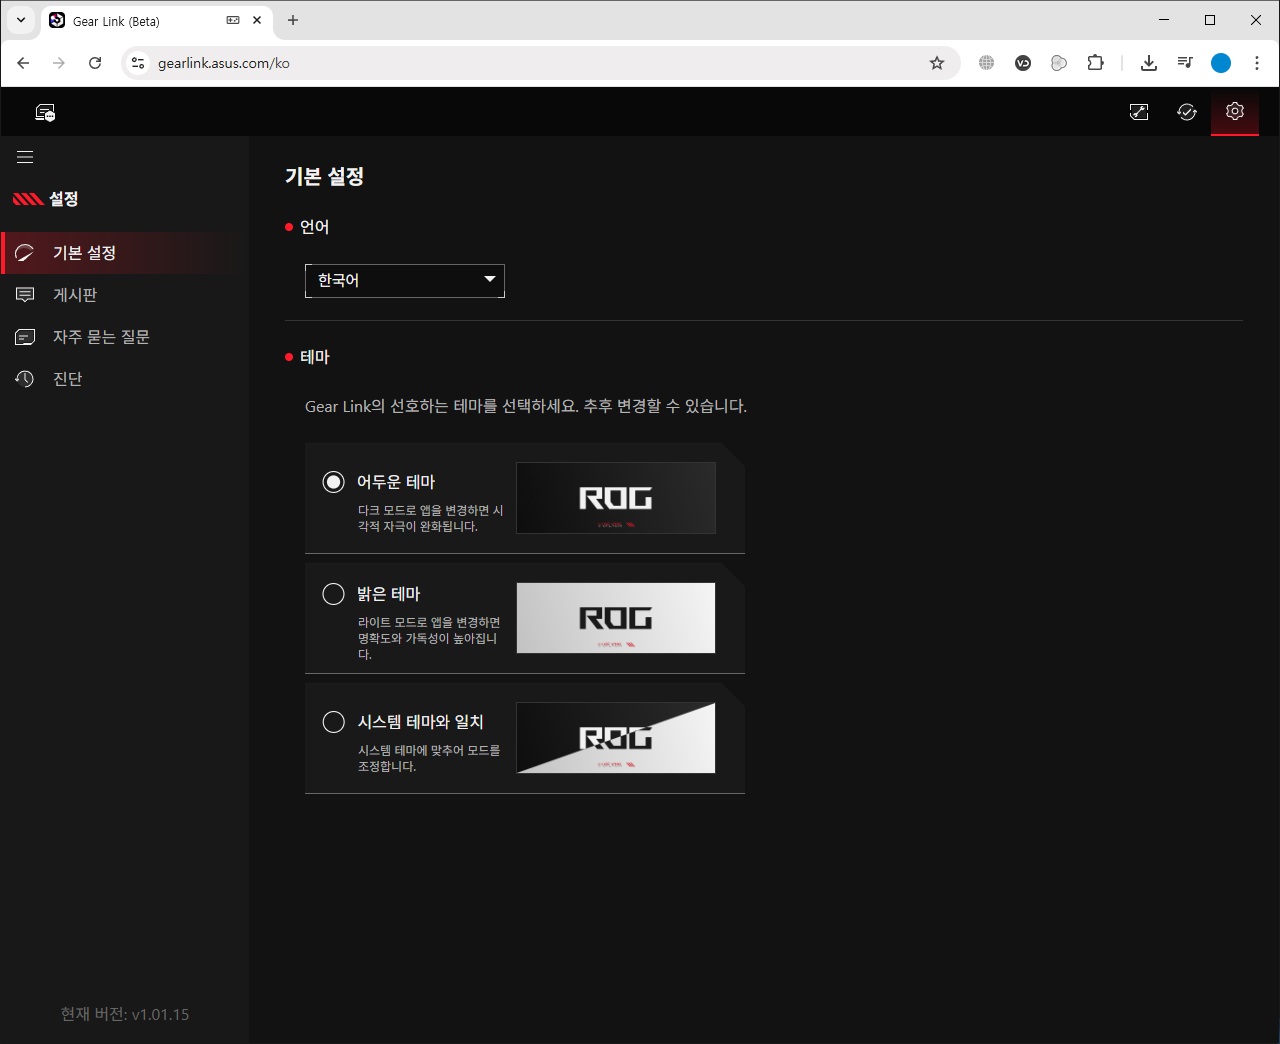Open the update check icon in header

(1187, 112)
